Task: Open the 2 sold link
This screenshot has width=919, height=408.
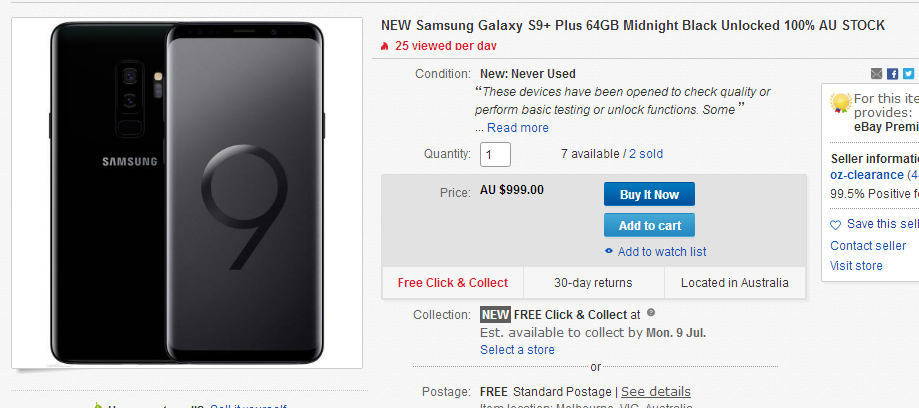Action: (x=646, y=154)
